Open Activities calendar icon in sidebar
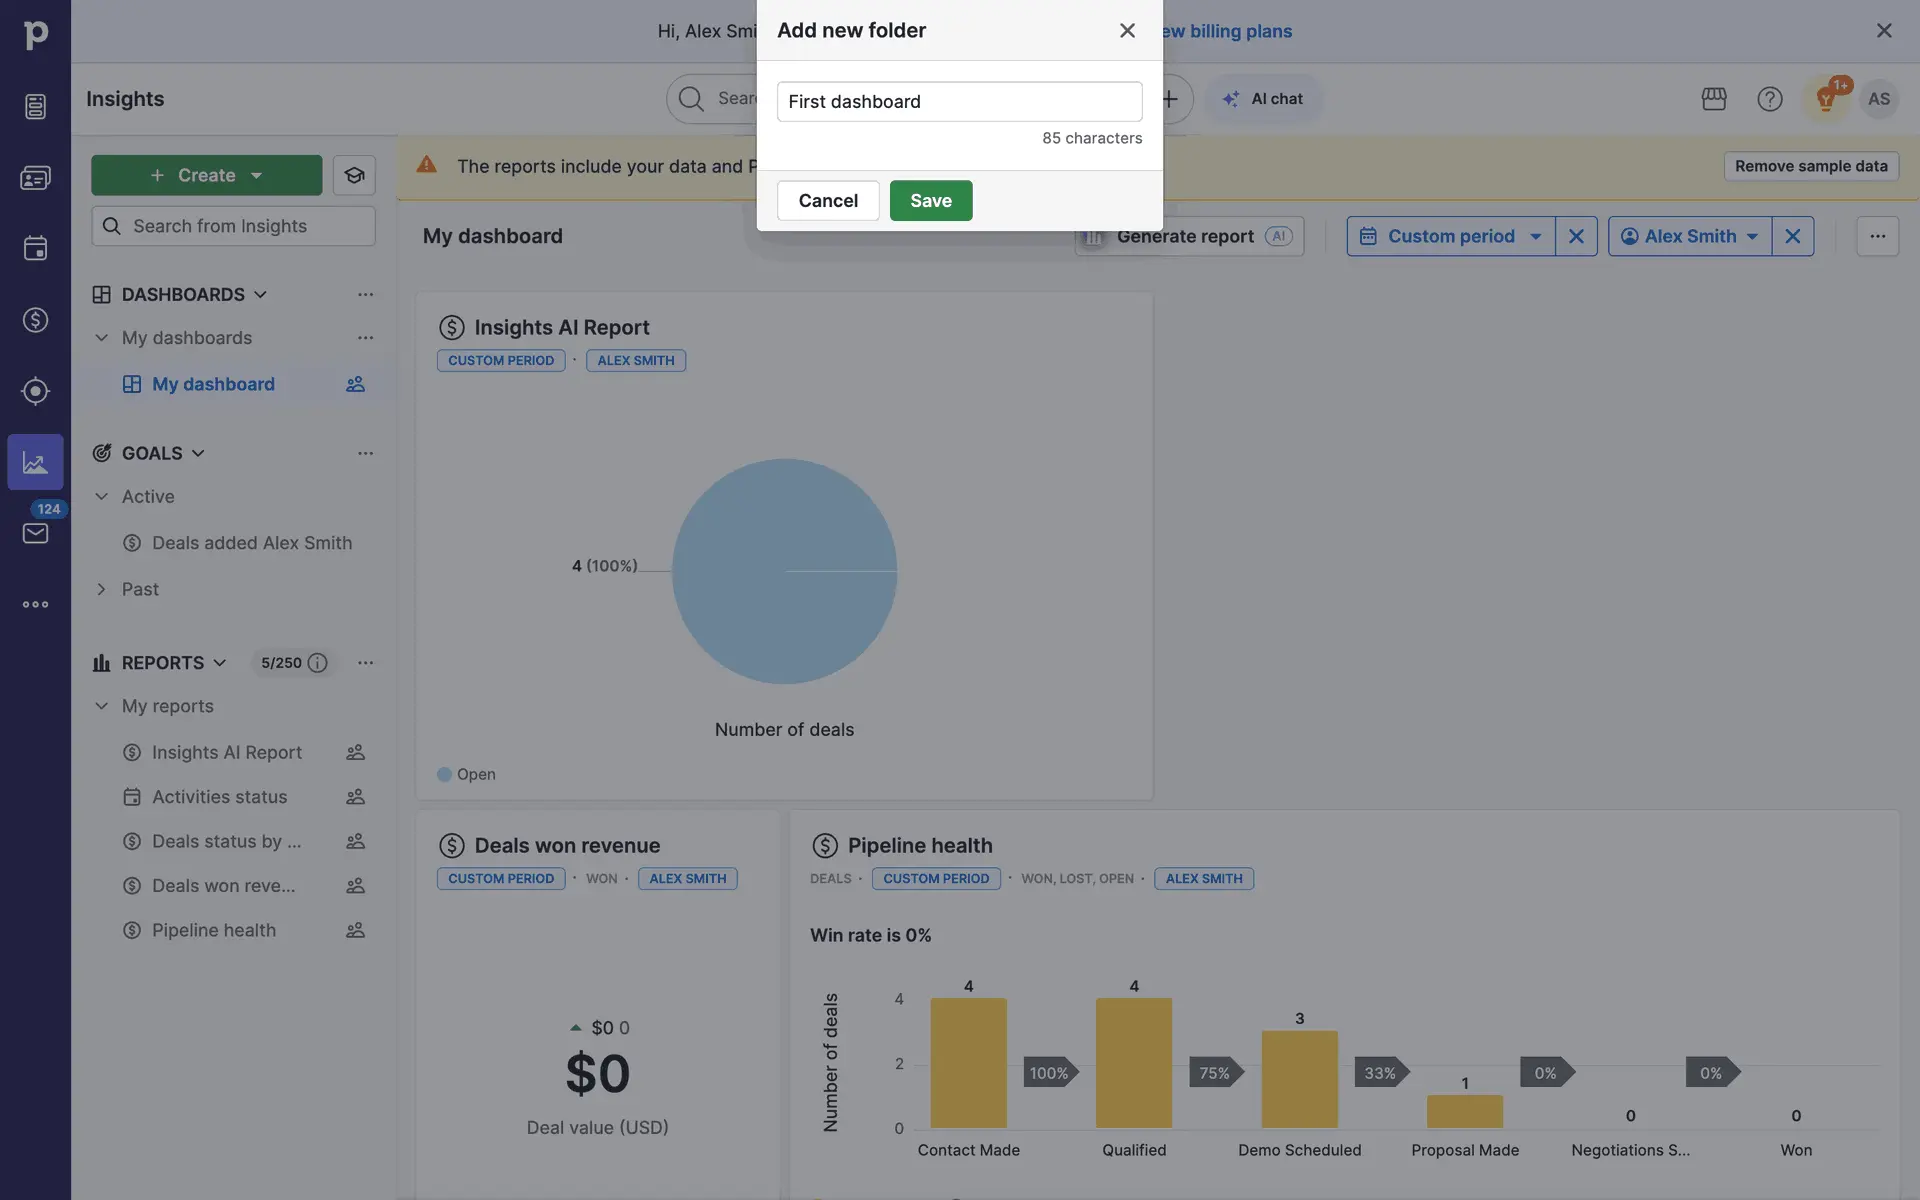Image resolution: width=1920 pixels, height=1200 pixels. 35,248
